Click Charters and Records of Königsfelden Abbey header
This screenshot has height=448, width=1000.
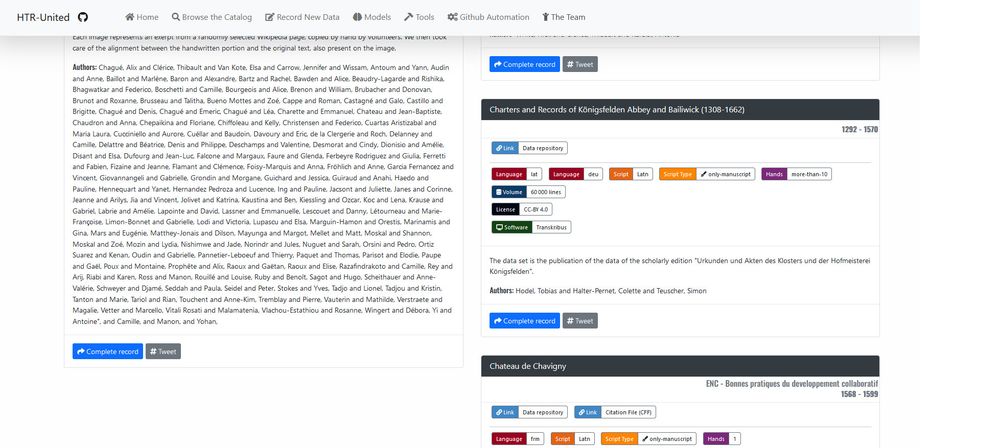[680, 109]
